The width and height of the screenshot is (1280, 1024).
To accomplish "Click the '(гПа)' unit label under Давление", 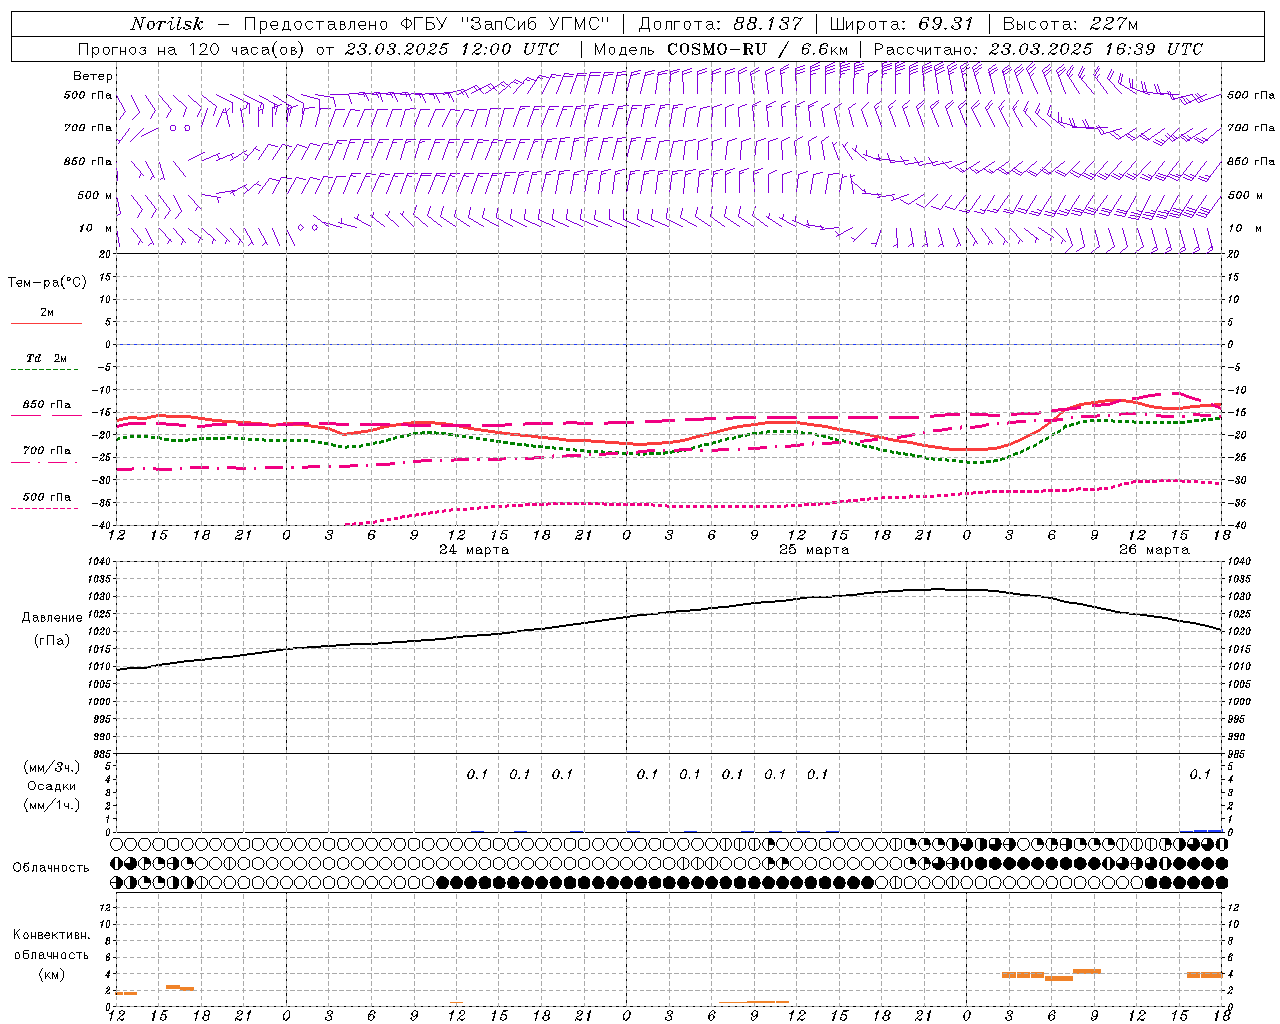I will [x=52, y=641].
